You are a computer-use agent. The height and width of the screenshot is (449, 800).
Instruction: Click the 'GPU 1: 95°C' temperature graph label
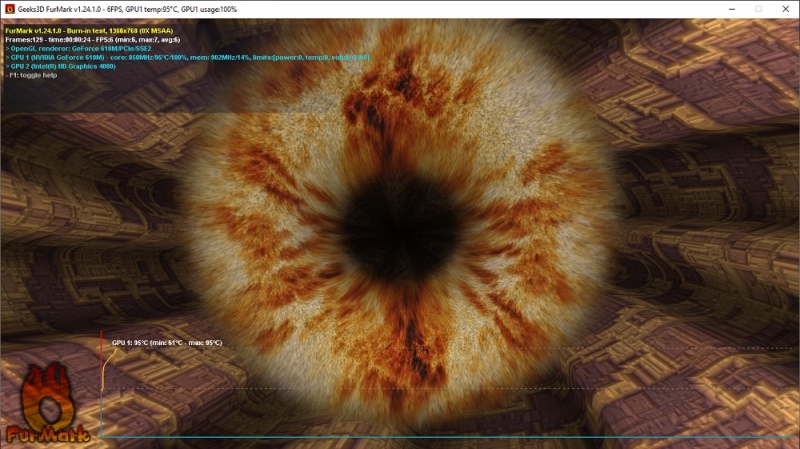point(167,342)
